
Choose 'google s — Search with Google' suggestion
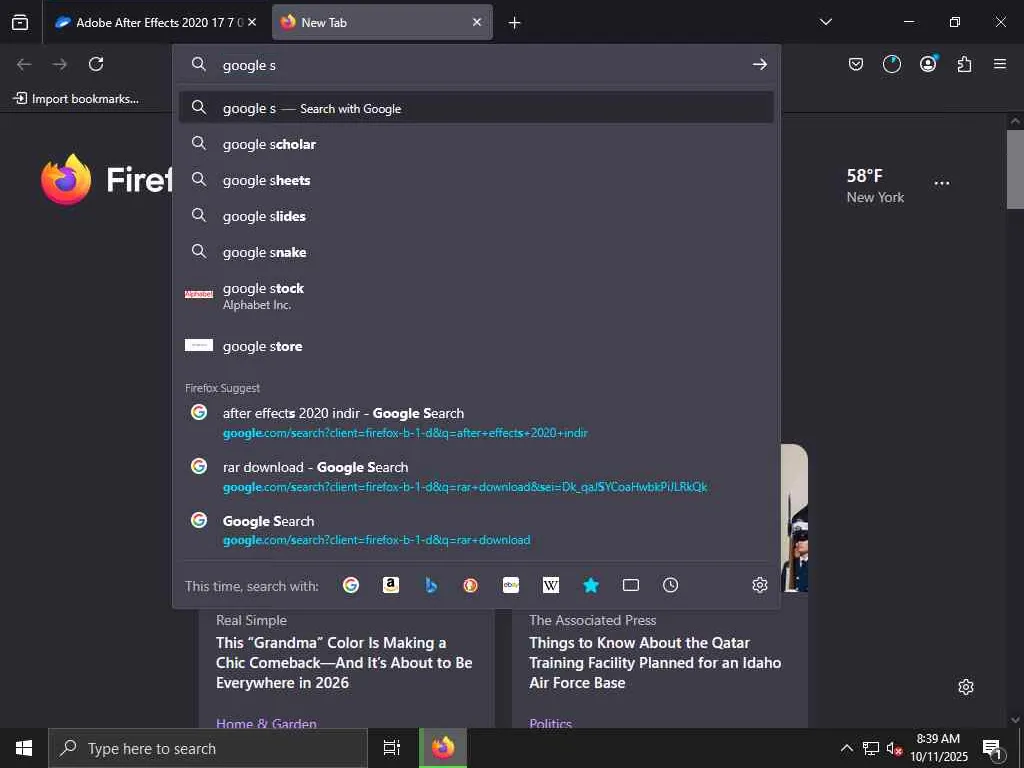(476, 108)
